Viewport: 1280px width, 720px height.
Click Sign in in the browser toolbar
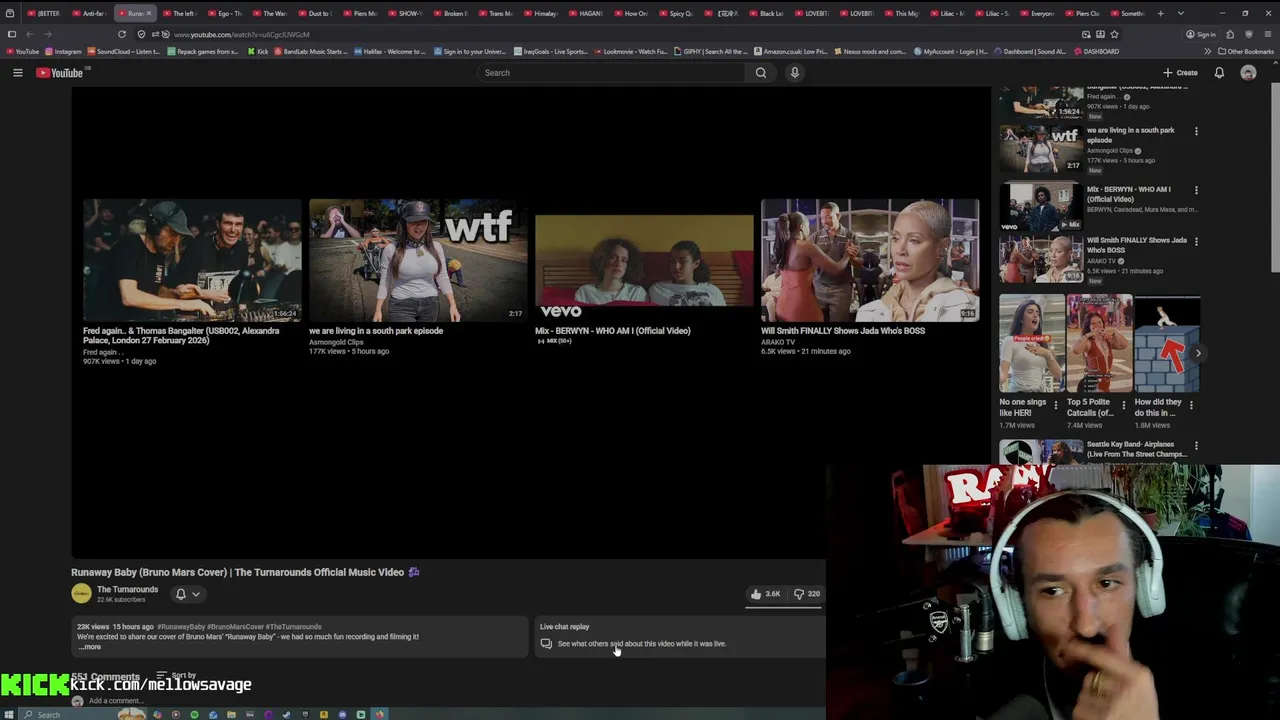click(x=1201, y=34)
